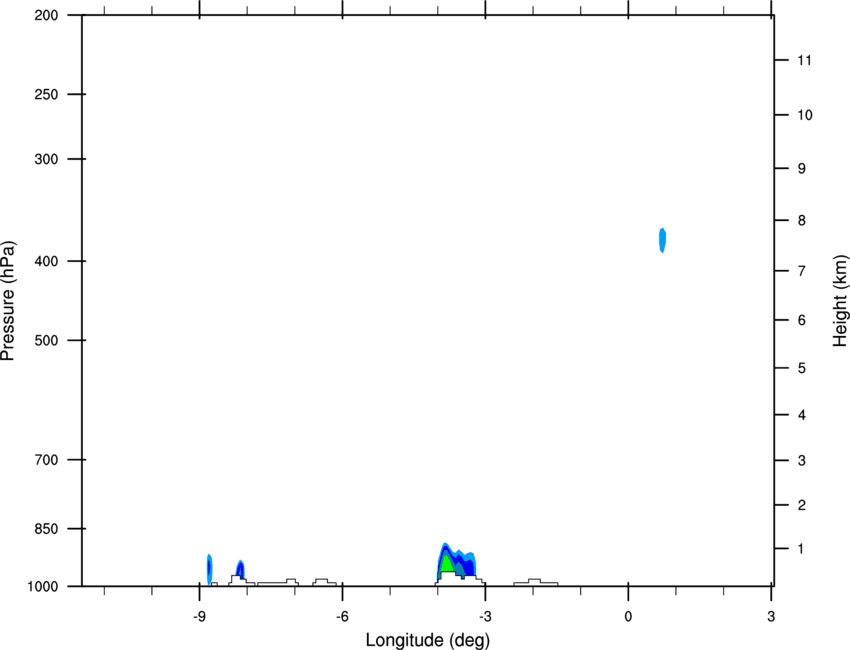The height and width of the screenshot is (650, 850).
Task: Click the 6 km height label
Action: (802, 320)
